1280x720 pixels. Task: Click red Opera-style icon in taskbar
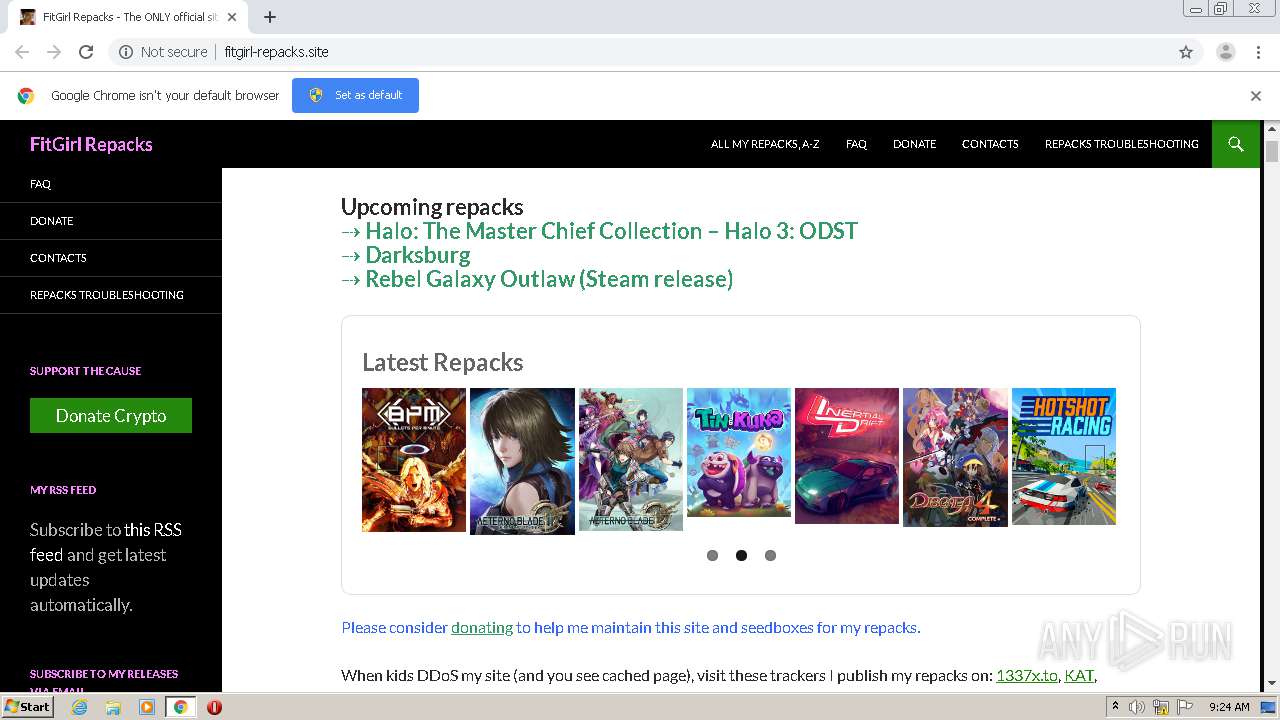coord(214,707)
